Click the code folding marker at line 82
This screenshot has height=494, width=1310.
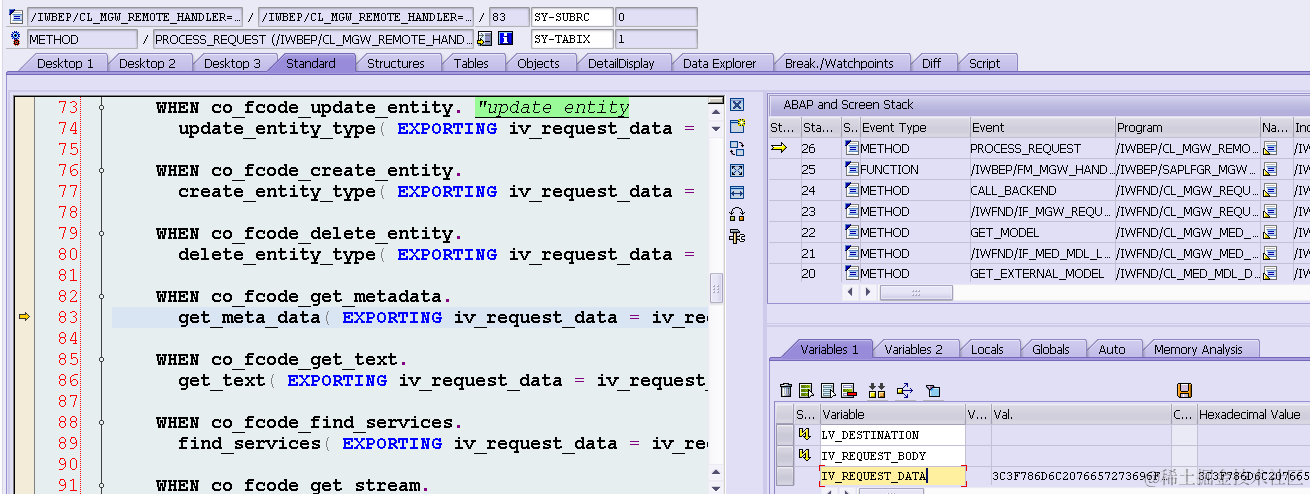tap(101, 296)
